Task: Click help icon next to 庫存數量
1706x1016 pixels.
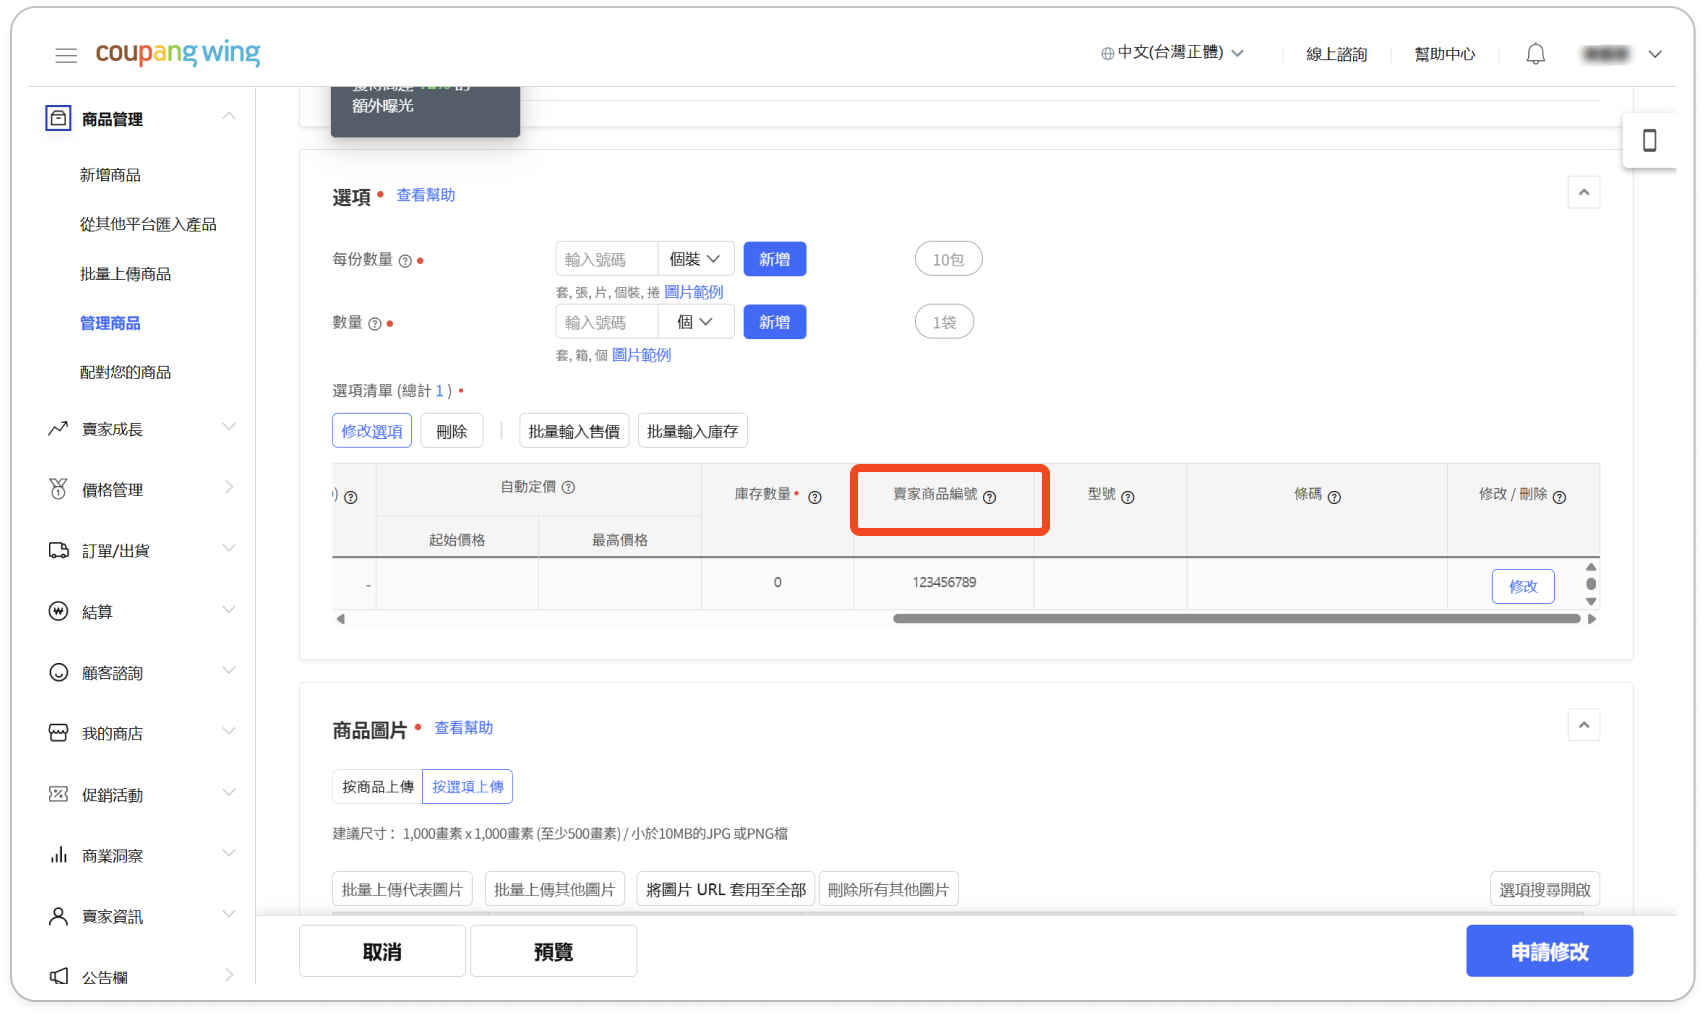Action: point(815,497)
